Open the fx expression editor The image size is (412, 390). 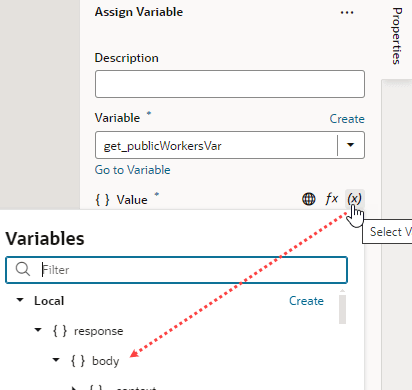pyautogui.click(x=331, y=199)
